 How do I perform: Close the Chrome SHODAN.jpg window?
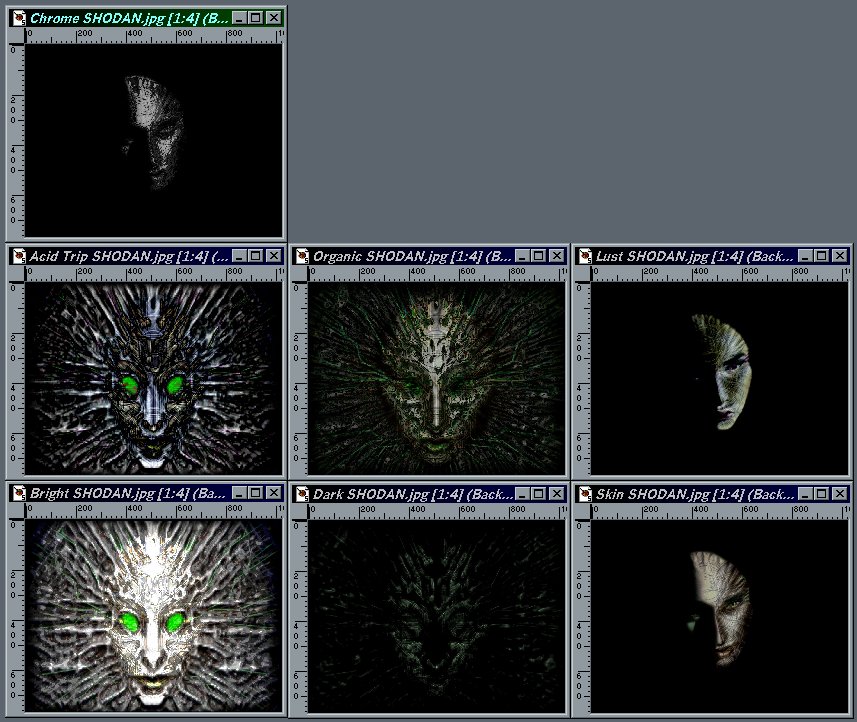pos(274,18)
